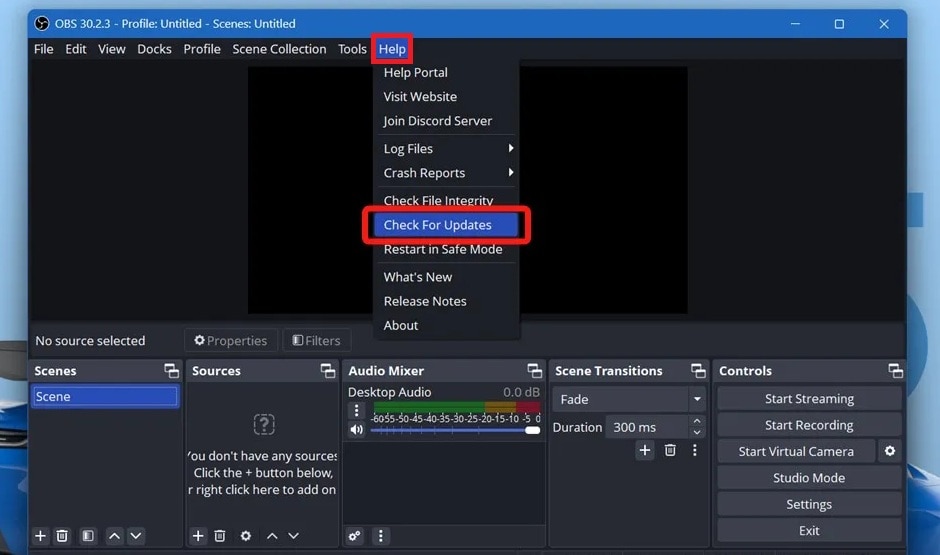
Task: Toggle Studio Mode button
Action: coord(809,478)
